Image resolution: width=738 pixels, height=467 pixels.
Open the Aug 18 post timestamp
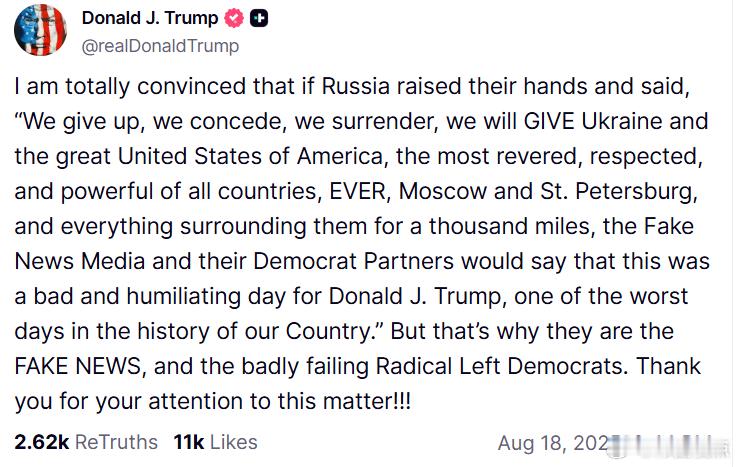[554, 443]
